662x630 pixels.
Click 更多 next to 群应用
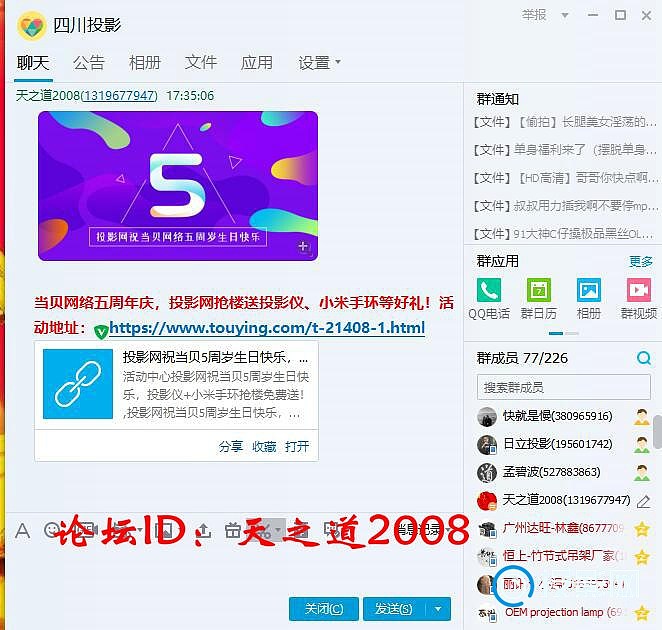pyautogui.click(x=641, y=262)
